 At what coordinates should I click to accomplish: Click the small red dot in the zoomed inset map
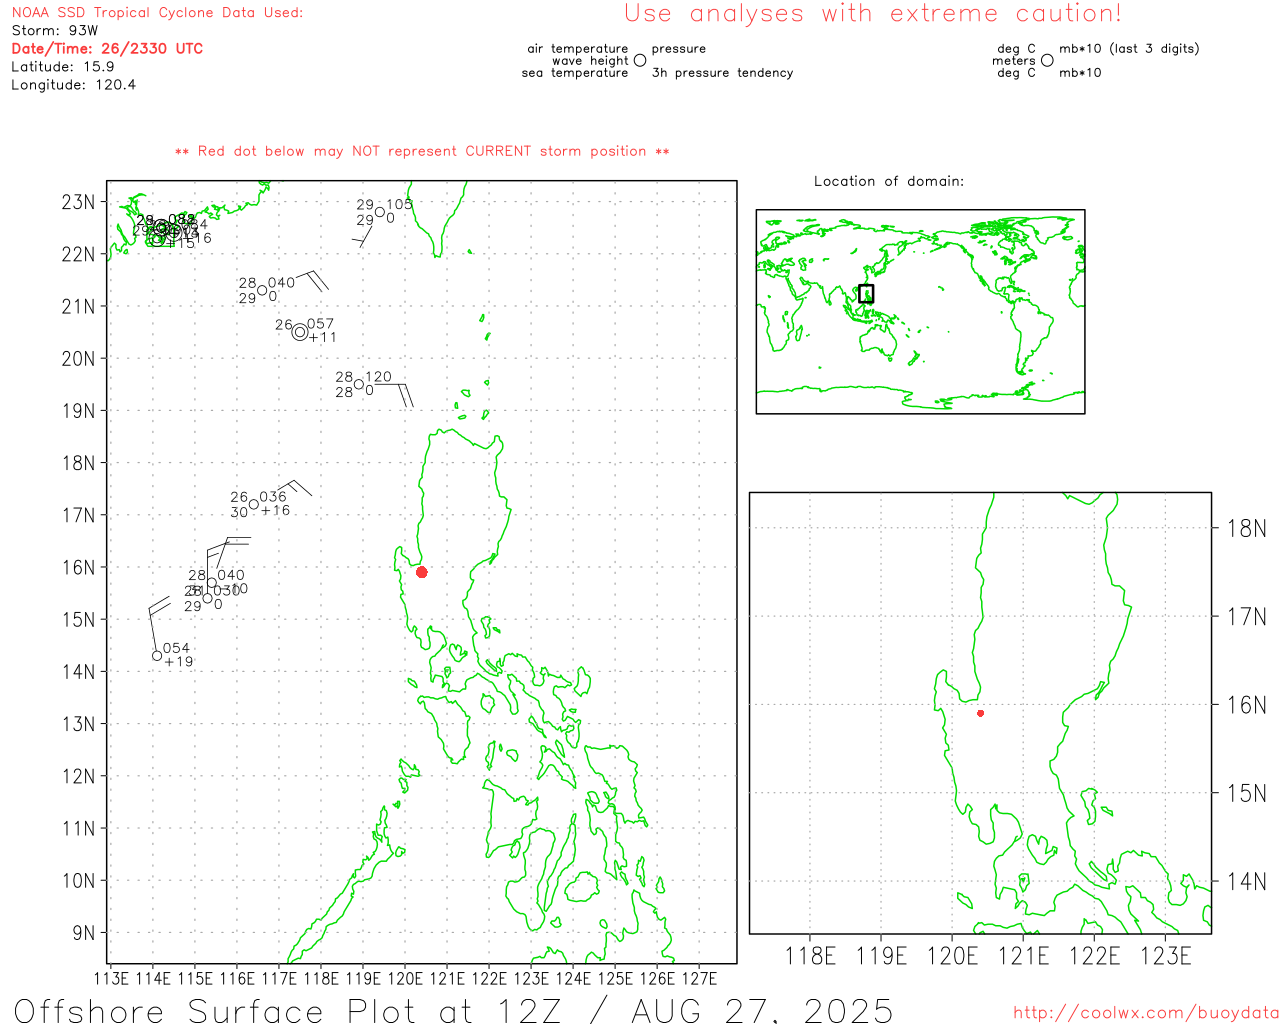coord(980,713)
